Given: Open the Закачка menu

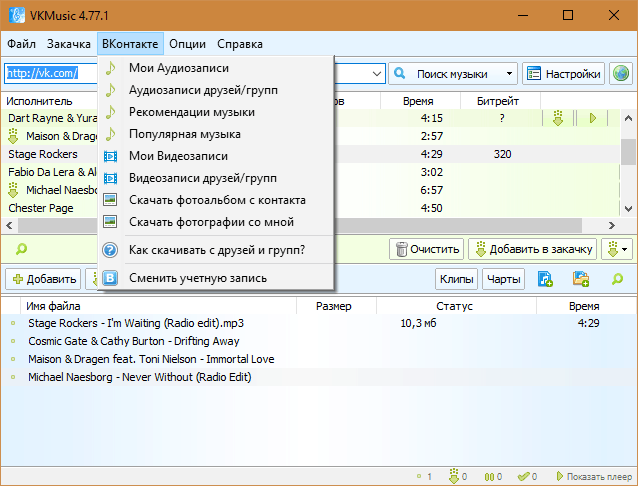Looking at the screenshot, I should coord(68,44).
